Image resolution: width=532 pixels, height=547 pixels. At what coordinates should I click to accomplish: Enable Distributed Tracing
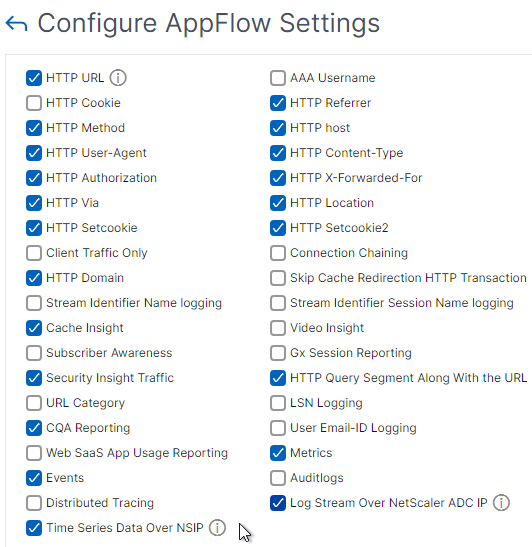[x=34, y=503]
